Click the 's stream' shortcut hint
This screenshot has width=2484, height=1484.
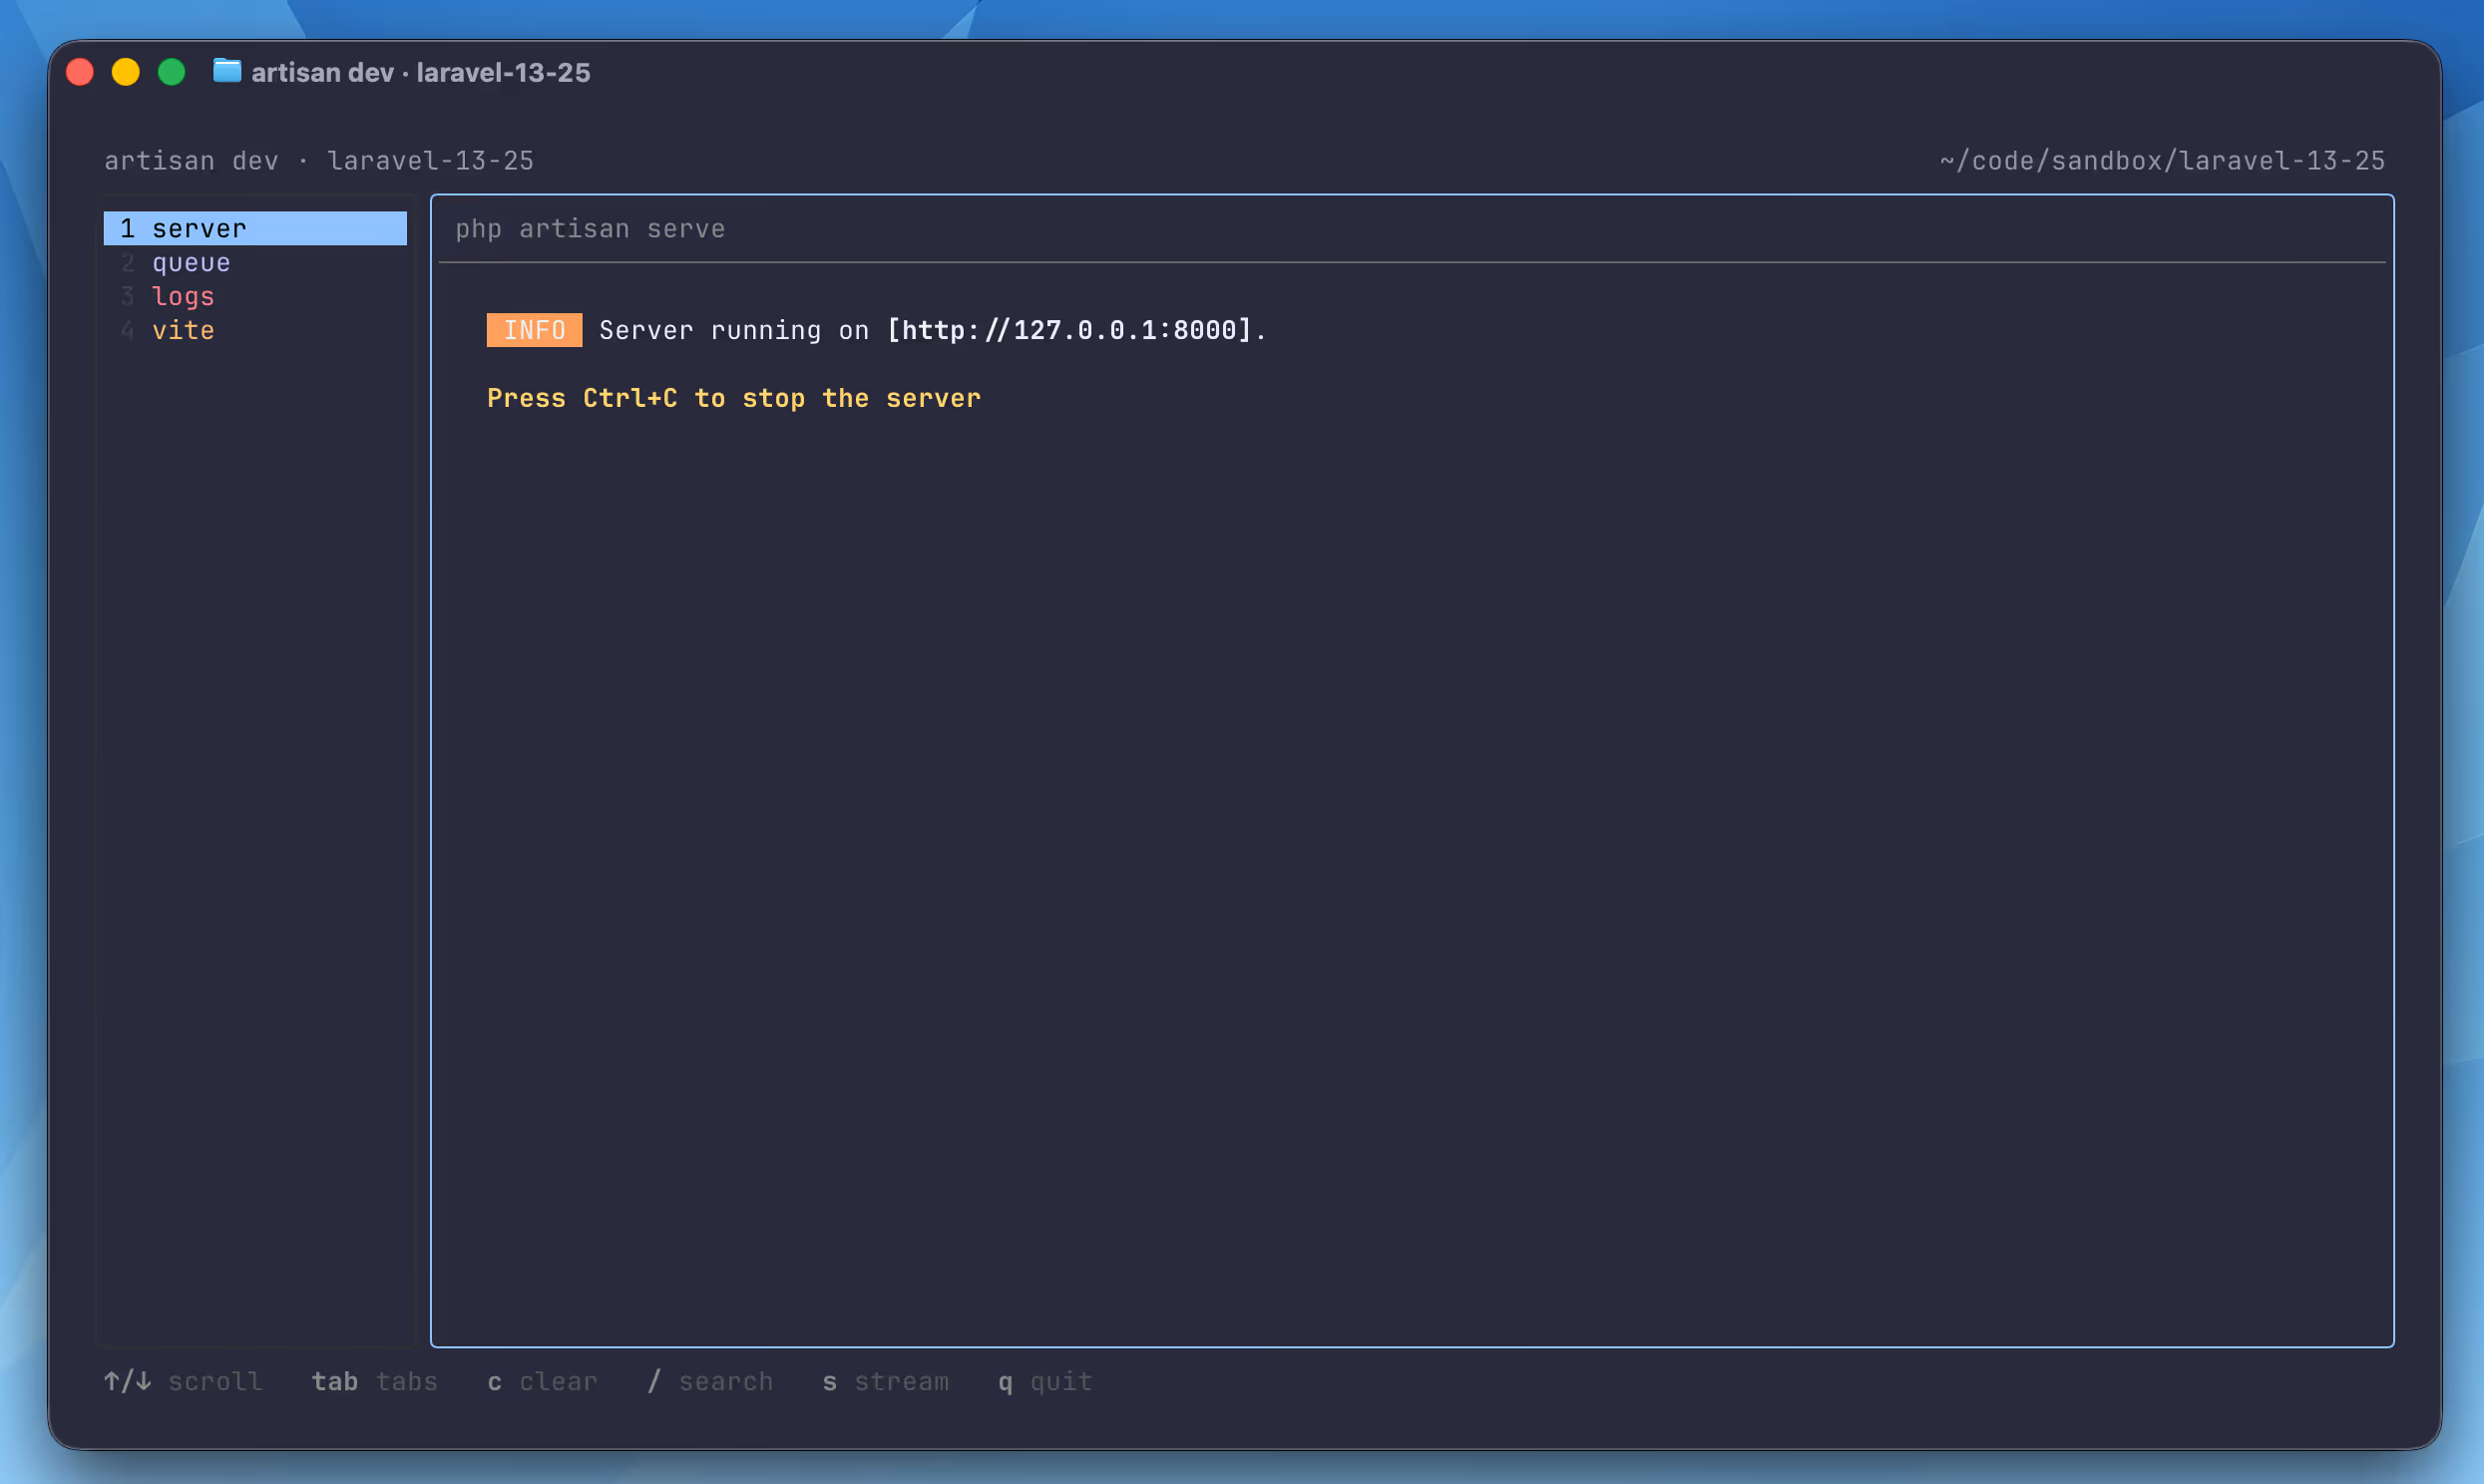coord(886,1381)
